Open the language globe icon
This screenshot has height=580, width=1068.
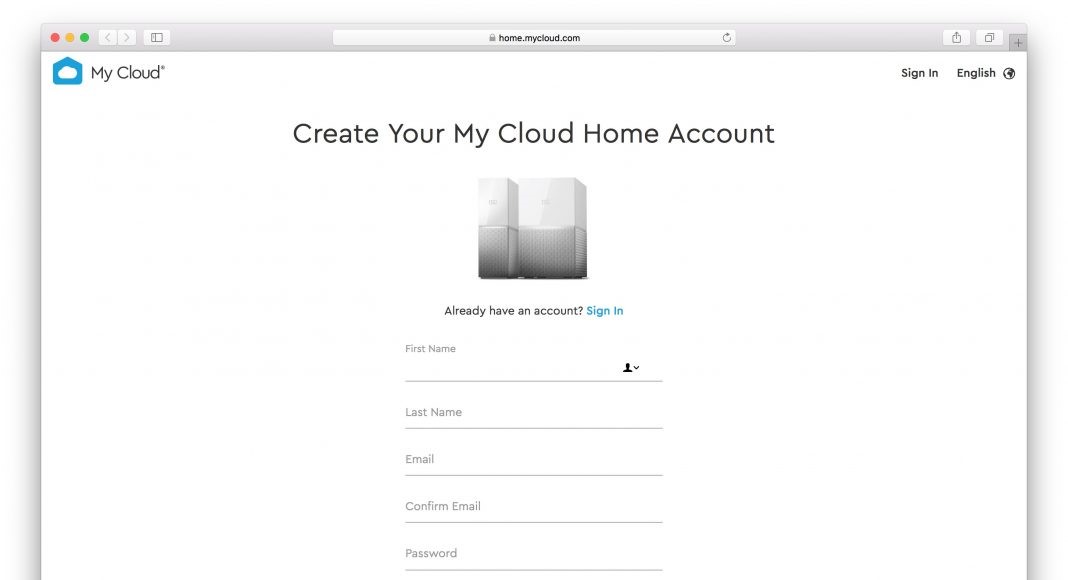click(x=1009, y=74)
